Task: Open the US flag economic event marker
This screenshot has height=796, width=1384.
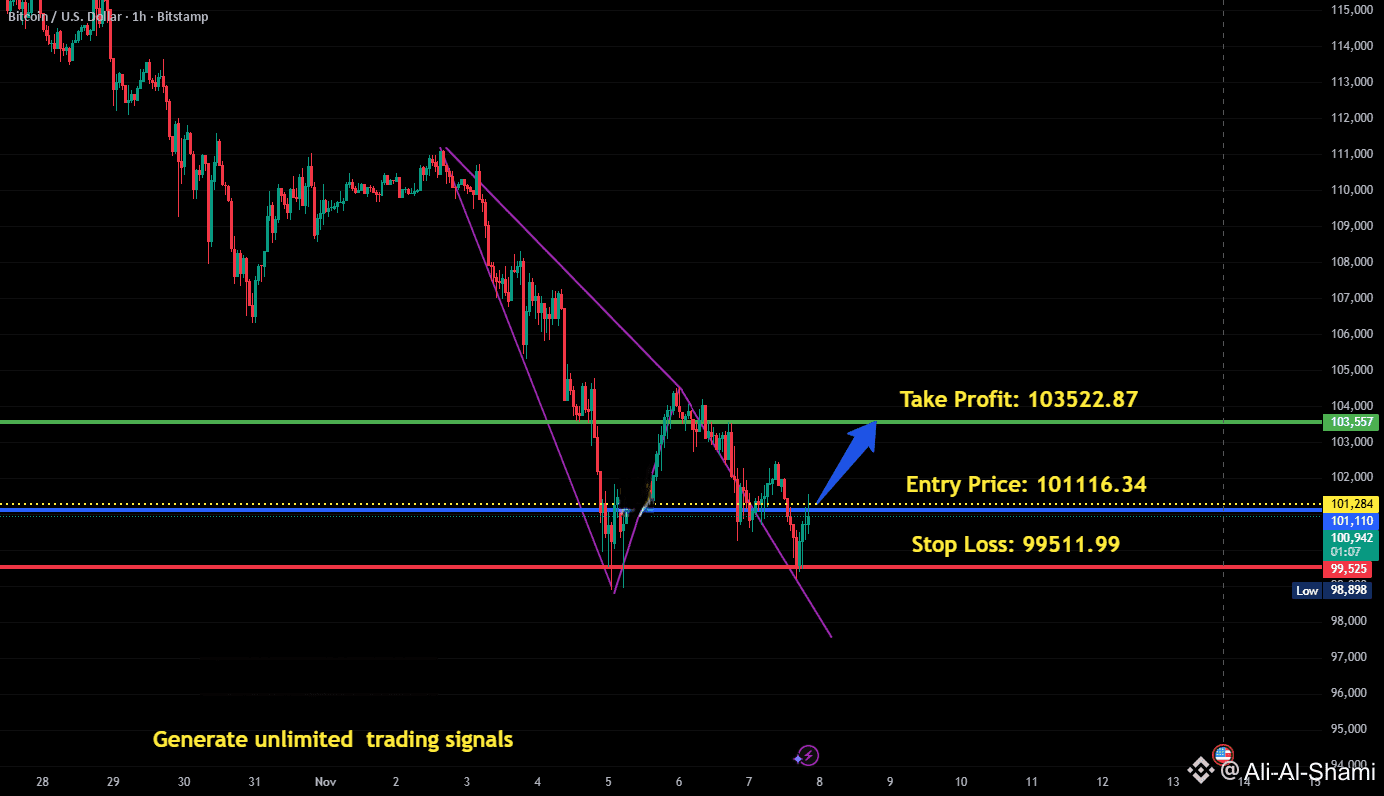Action: tap(1222, 753)
